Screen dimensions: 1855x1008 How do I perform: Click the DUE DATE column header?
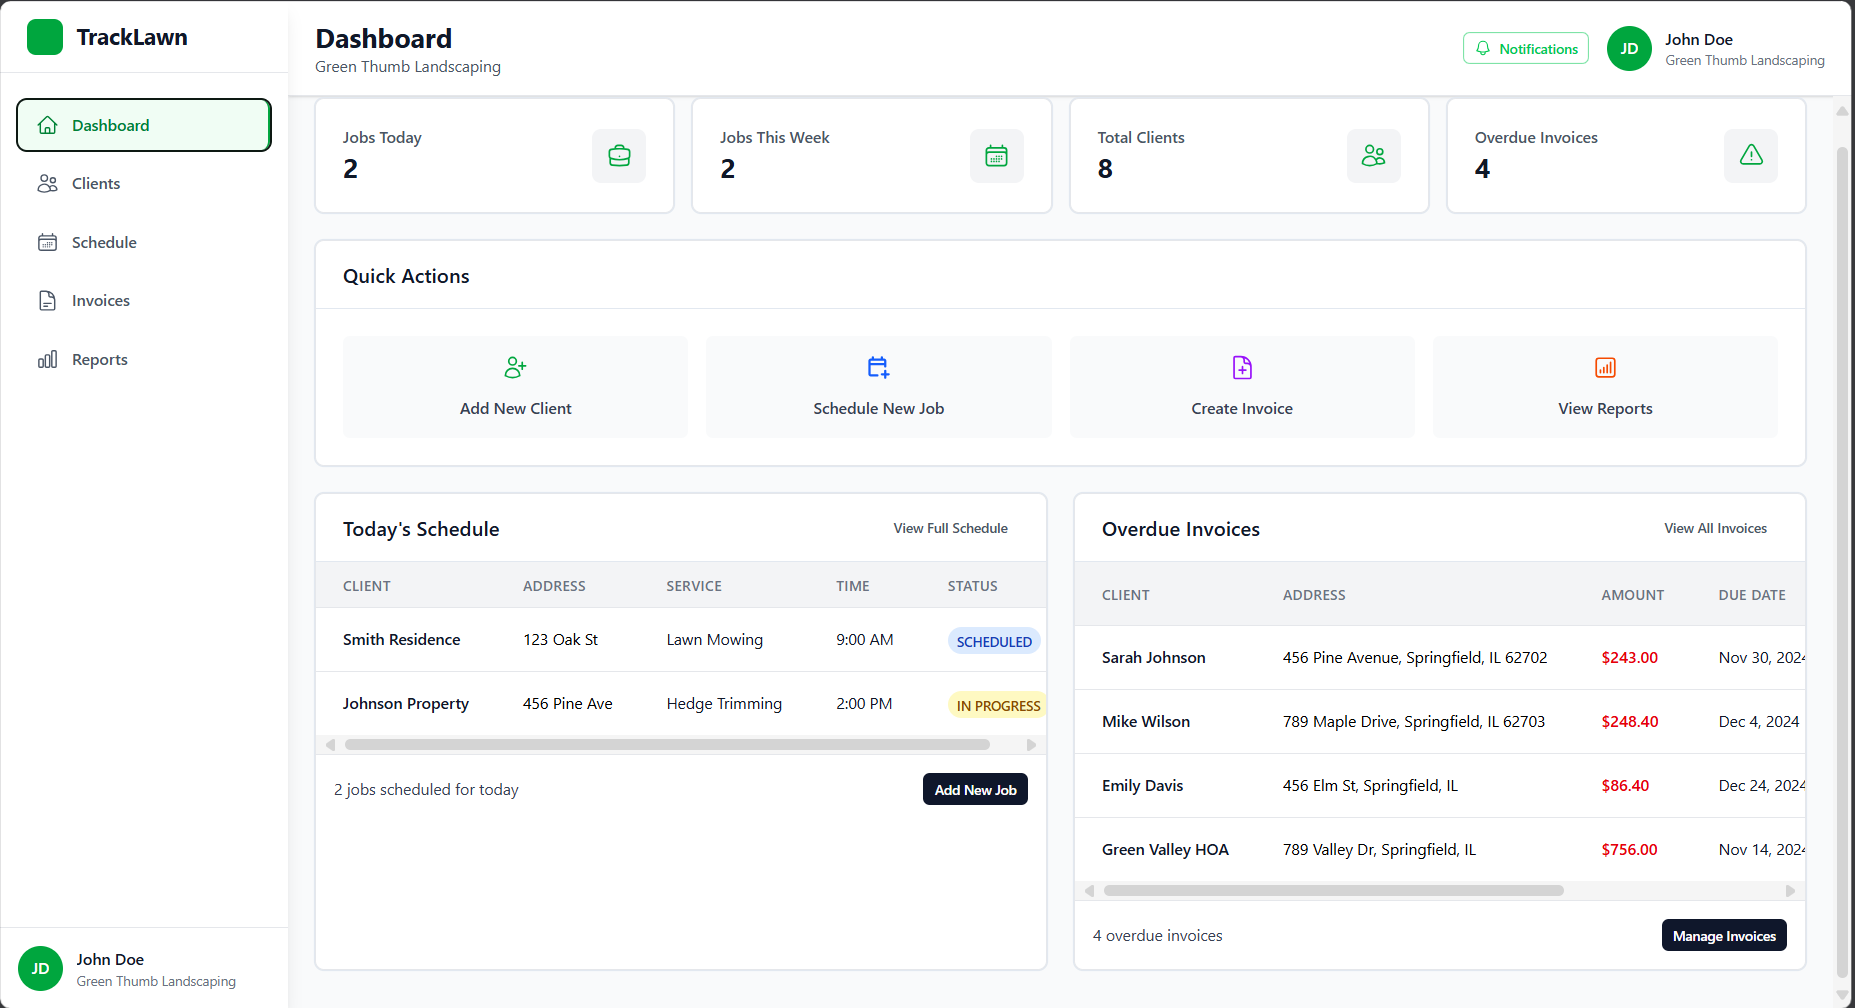click(x=1751, y=594)
